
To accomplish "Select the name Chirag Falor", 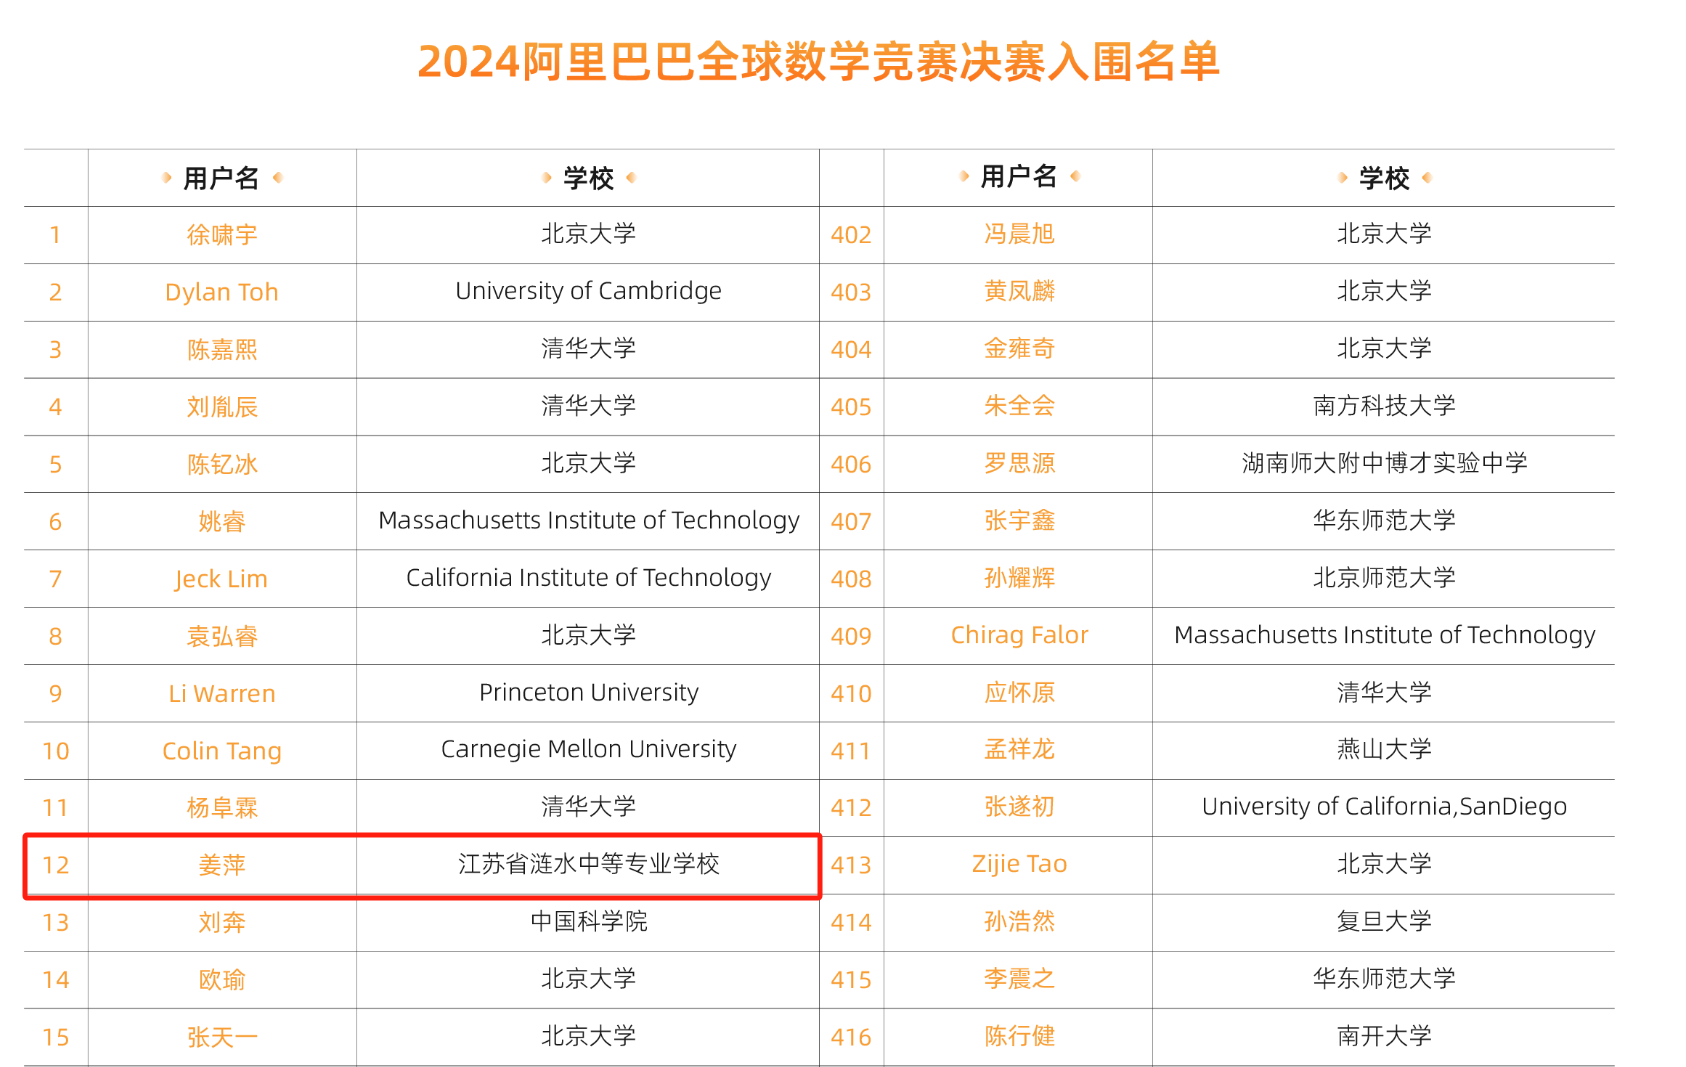I will click(x=1019, y=635).
